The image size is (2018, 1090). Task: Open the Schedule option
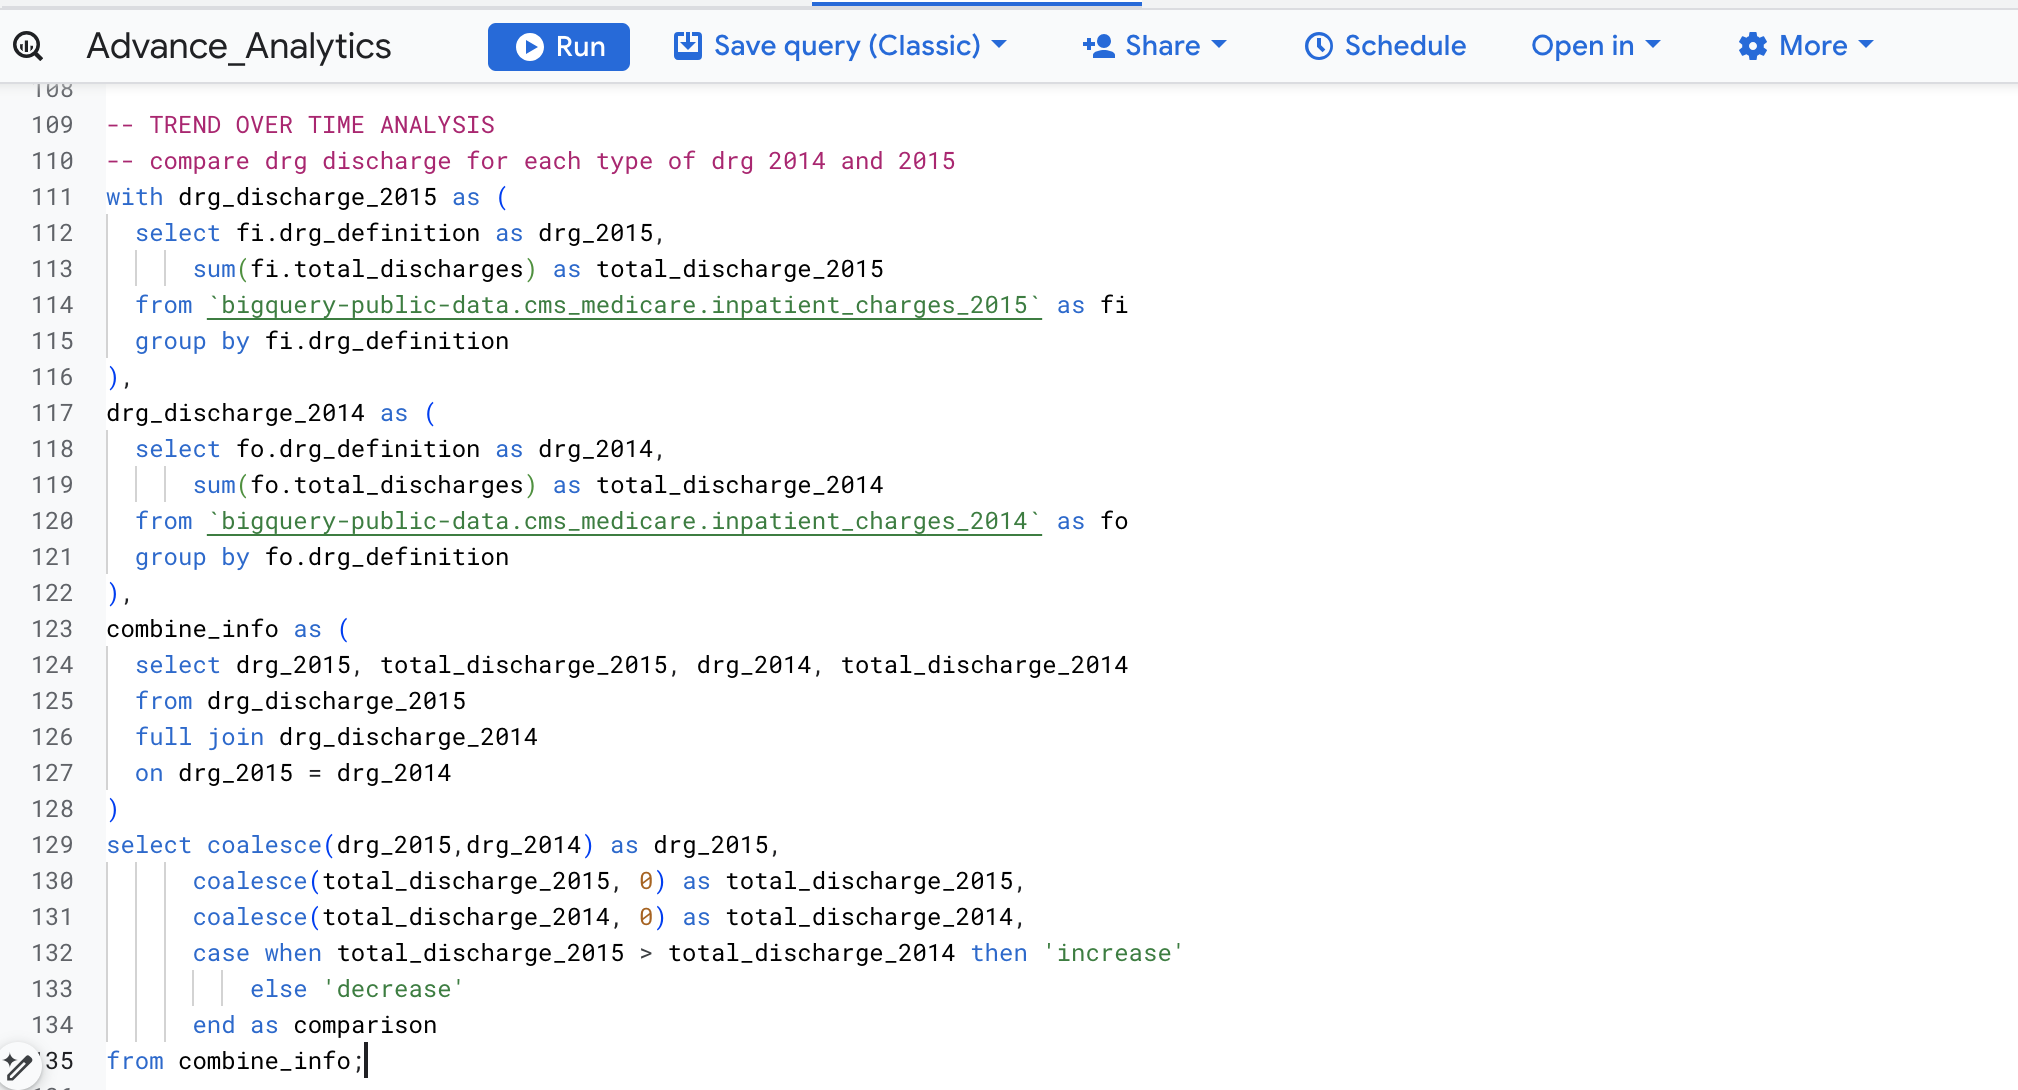point(1385,46)
